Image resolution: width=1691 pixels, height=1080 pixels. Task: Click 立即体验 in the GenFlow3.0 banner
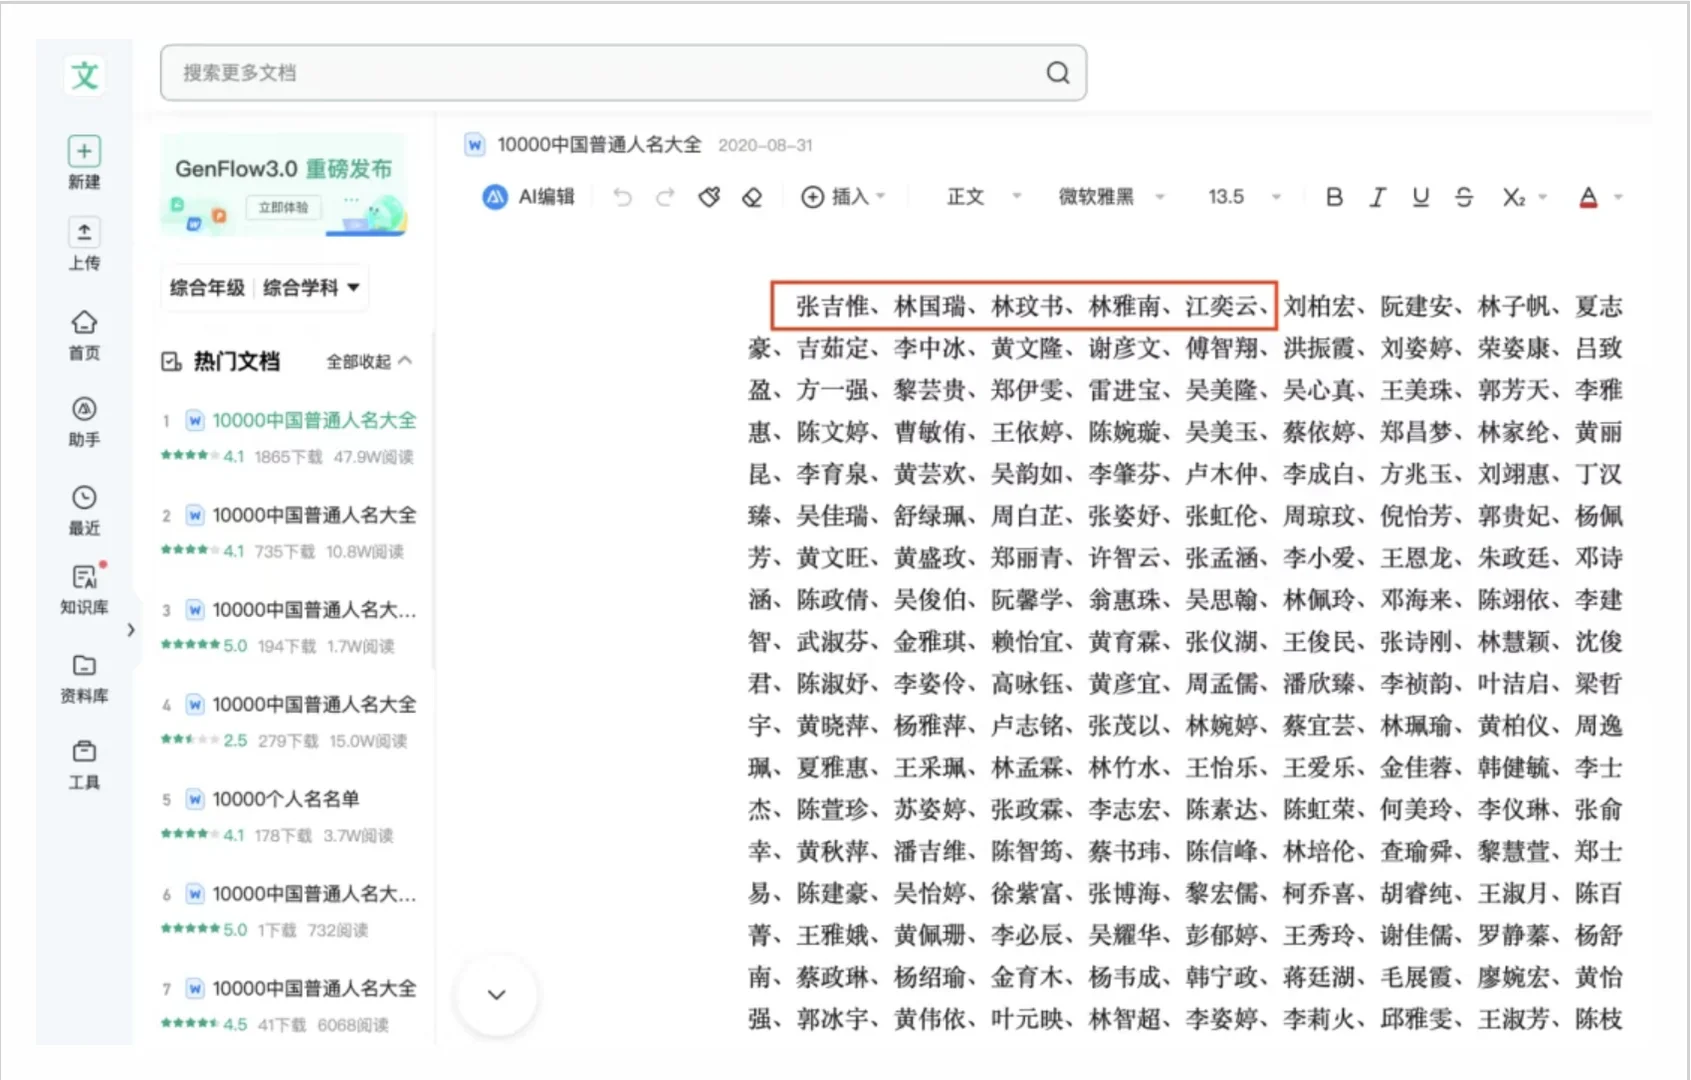point(282,208)
